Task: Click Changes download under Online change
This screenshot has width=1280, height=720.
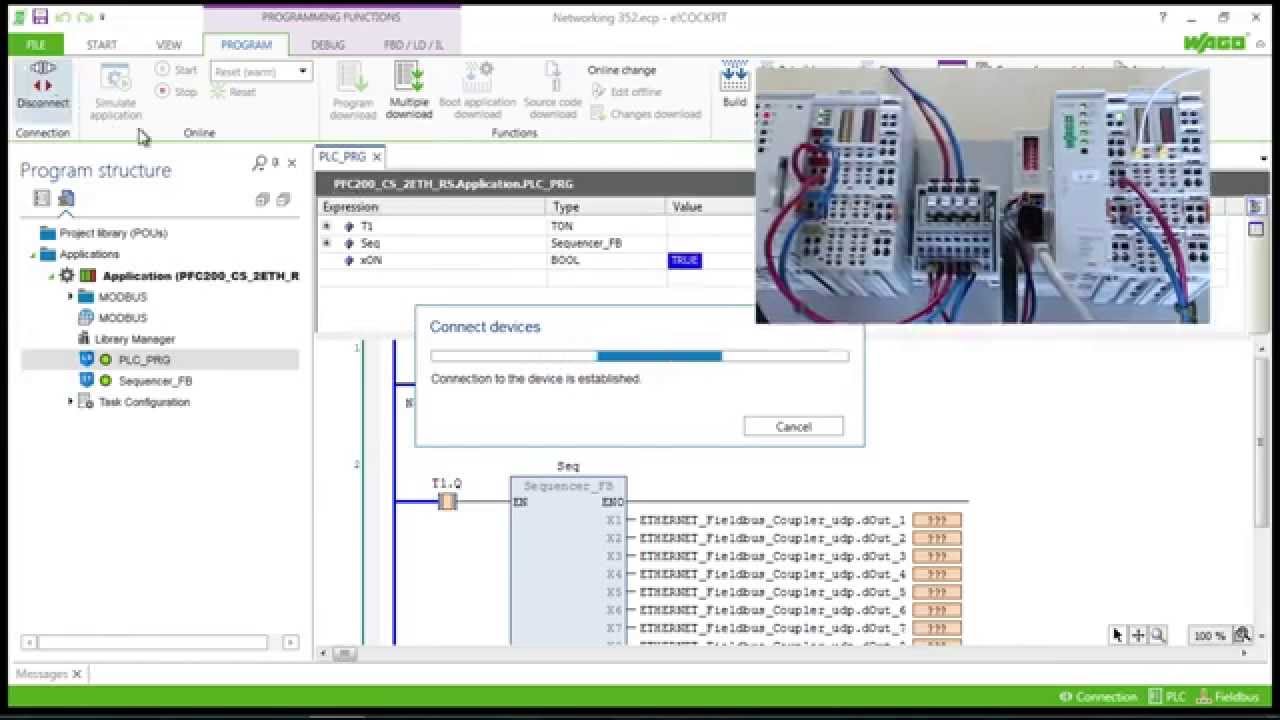Action: pos(646,114)
